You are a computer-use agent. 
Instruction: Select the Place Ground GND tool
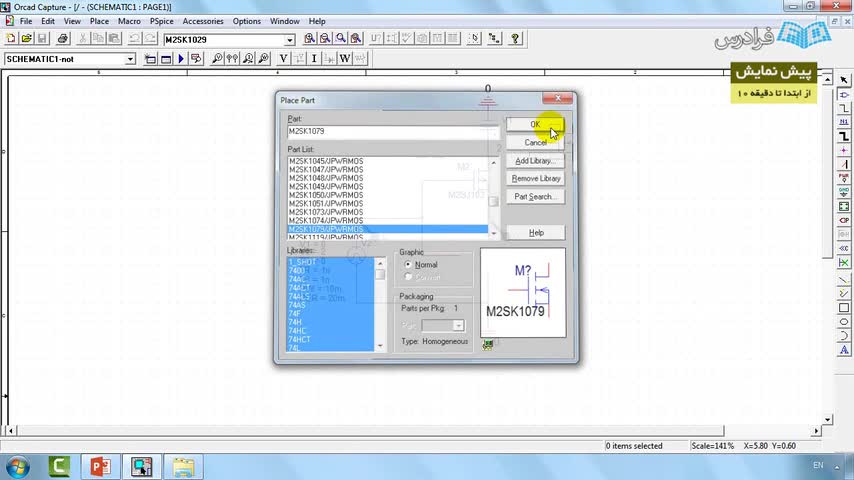pos(844,192)
